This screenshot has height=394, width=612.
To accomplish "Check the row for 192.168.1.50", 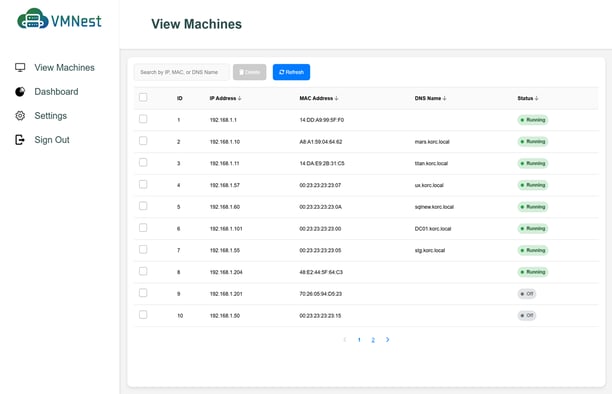I will click(x=143, y=314).
